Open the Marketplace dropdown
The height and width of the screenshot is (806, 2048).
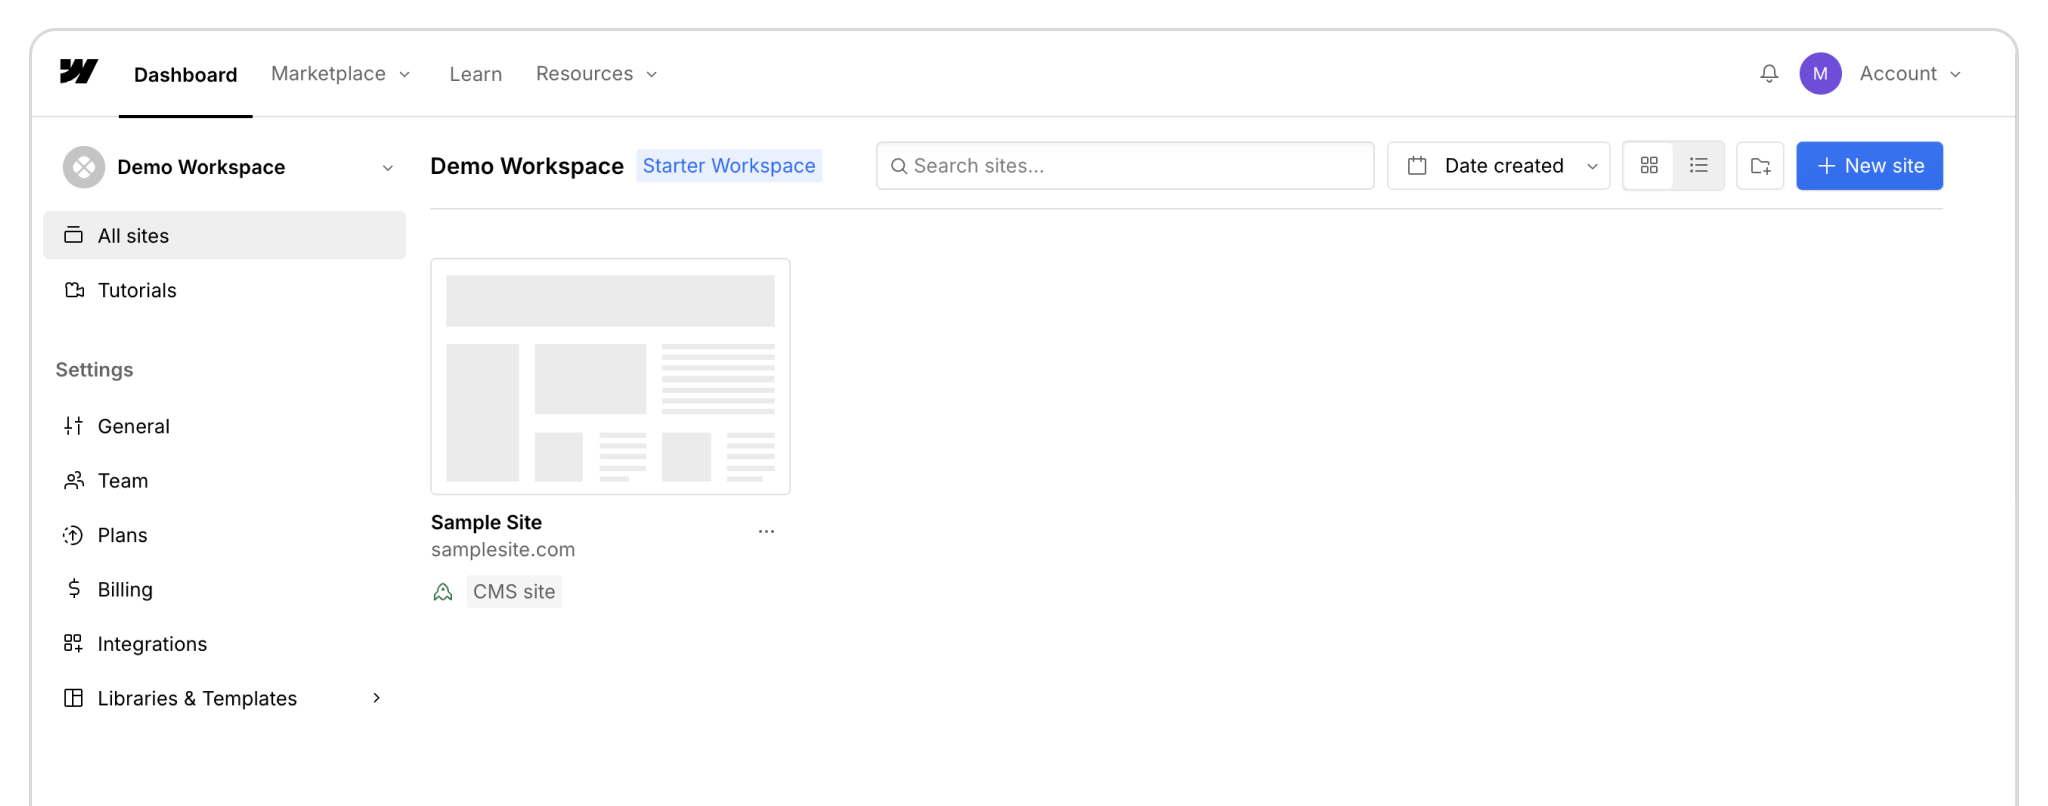coord(341,74)
